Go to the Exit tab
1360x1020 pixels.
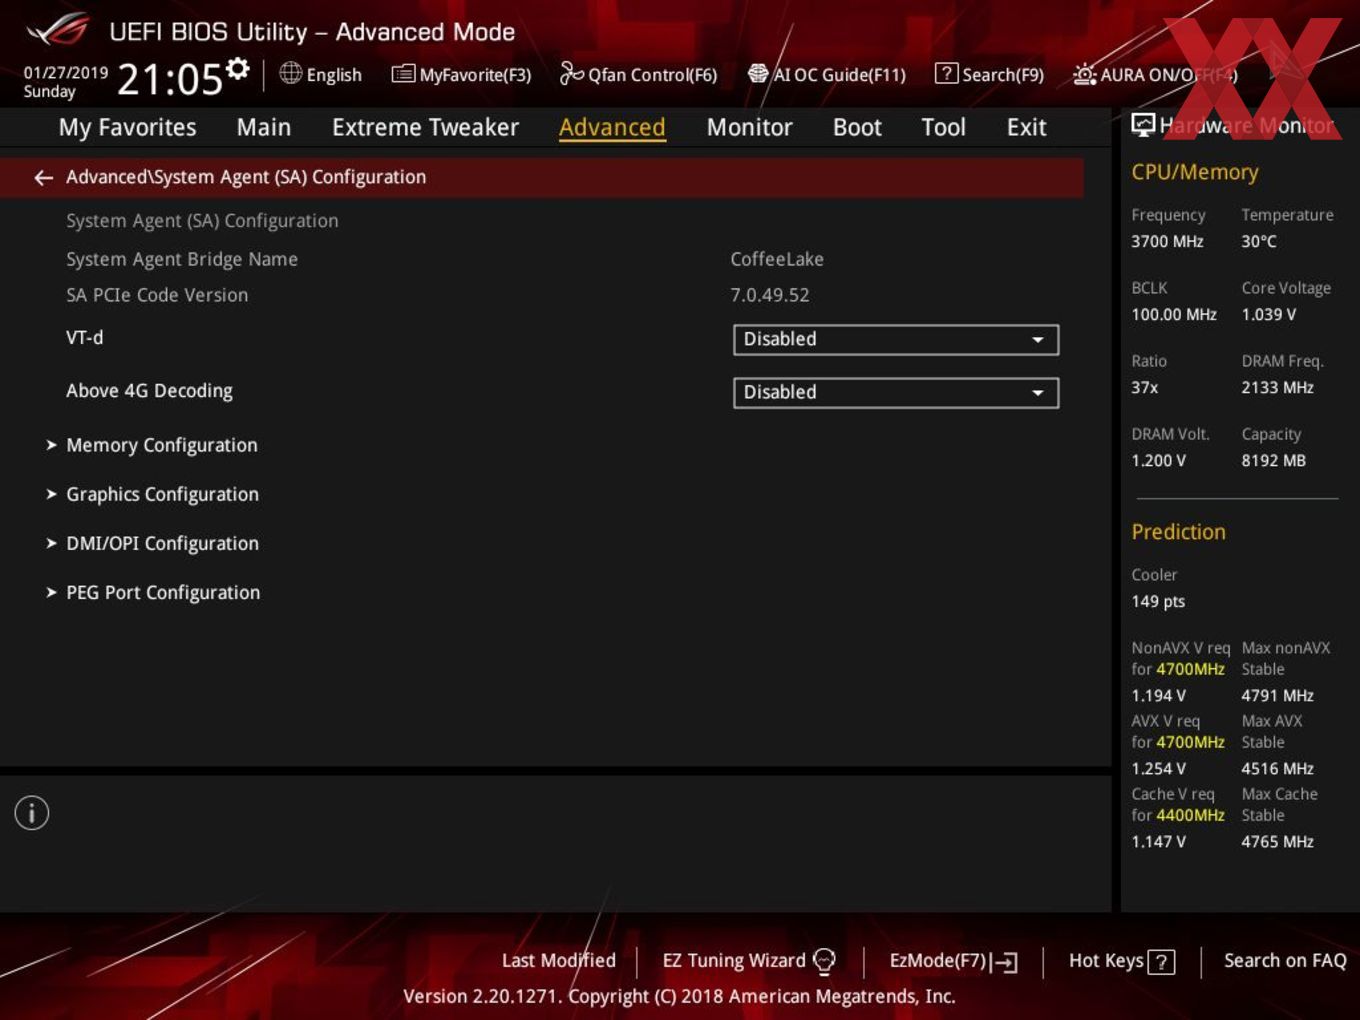1026,127
